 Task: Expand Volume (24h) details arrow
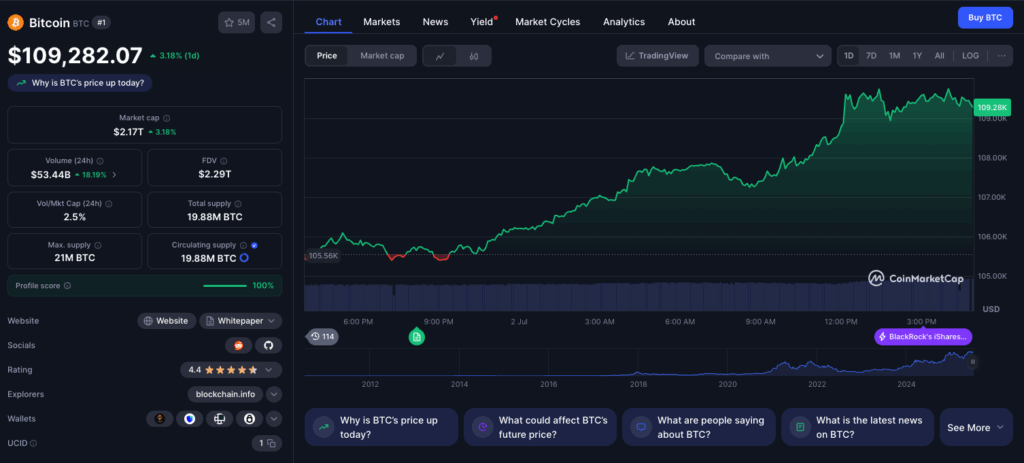coord(115,174)
